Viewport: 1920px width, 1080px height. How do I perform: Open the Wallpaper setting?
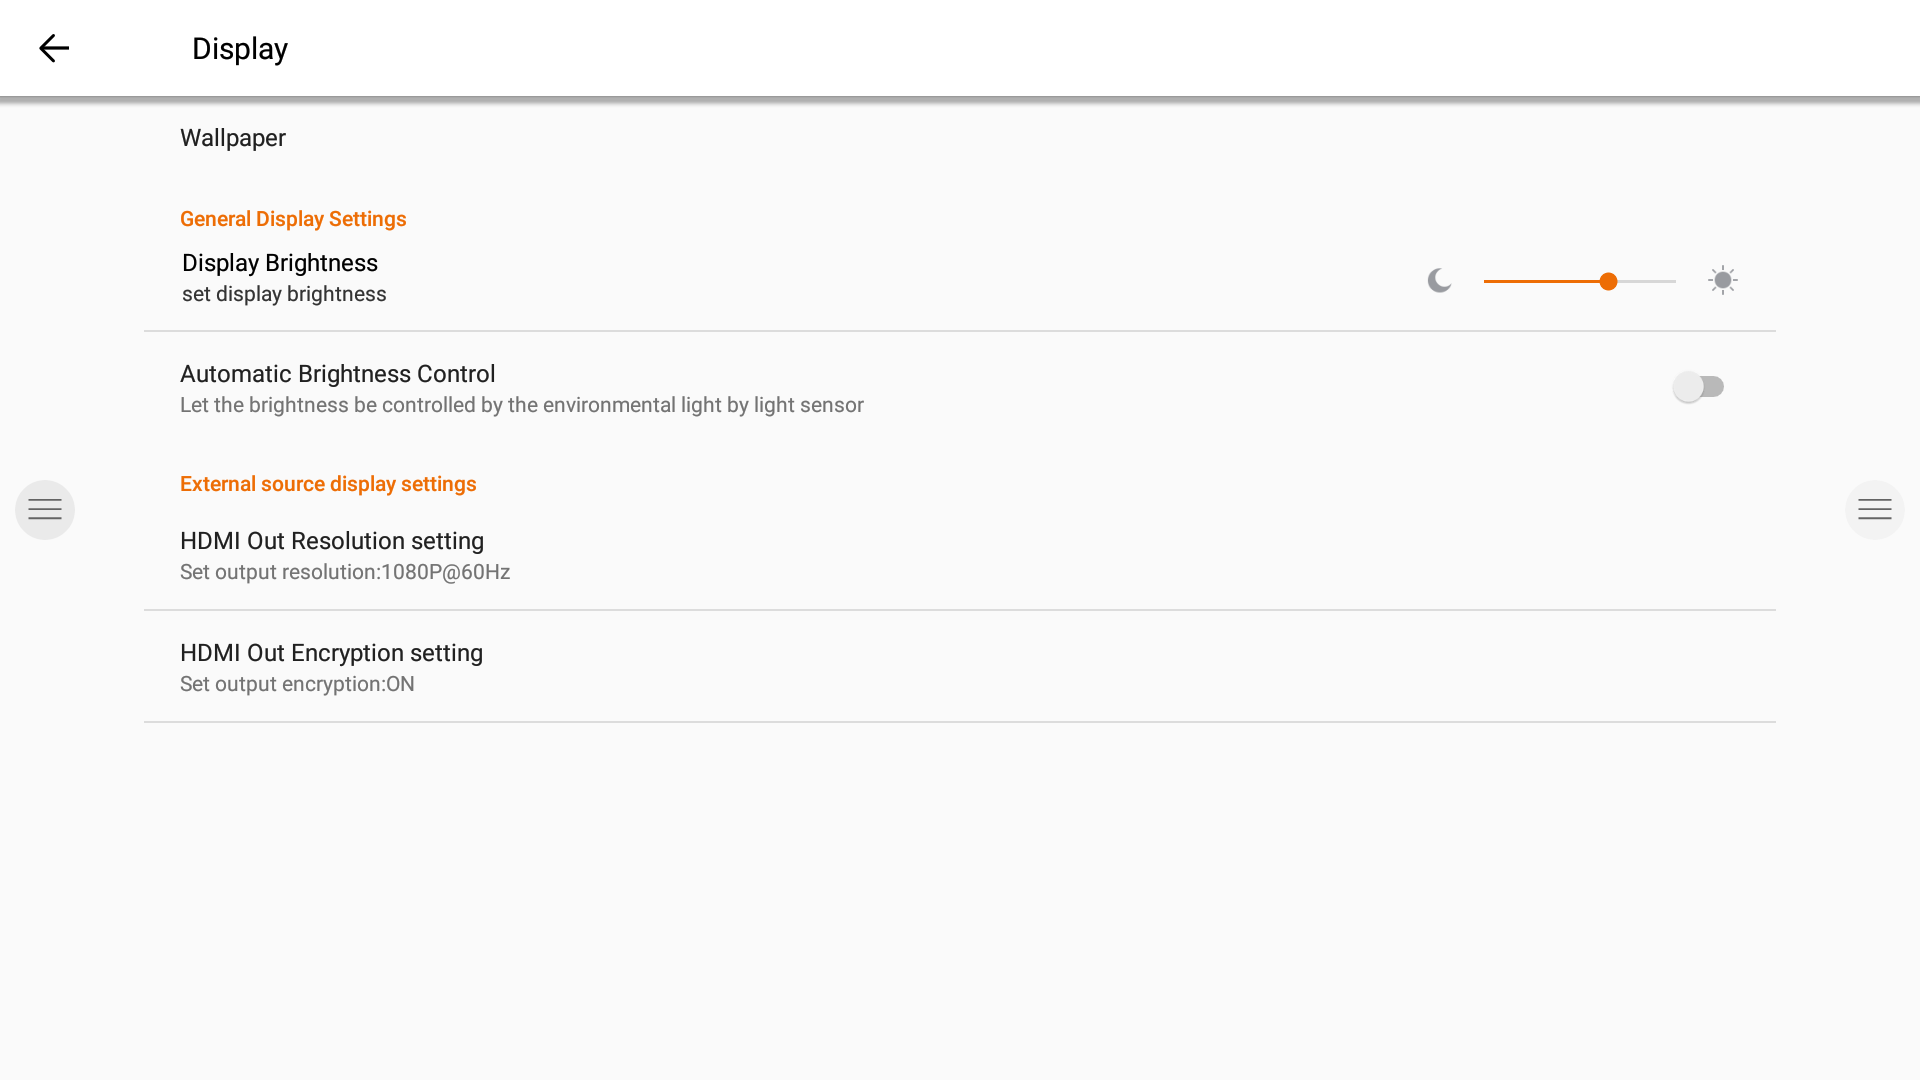tap(233, 138)
